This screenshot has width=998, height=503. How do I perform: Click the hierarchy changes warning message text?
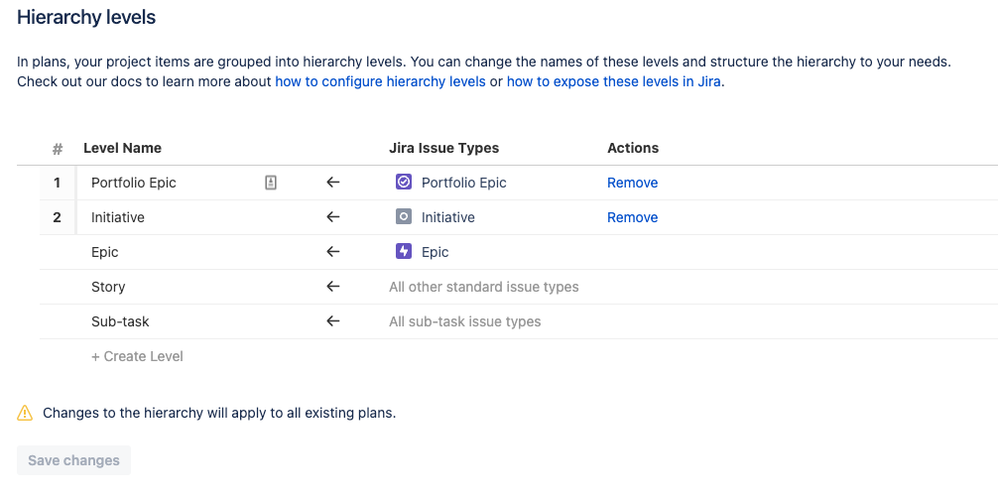click(x=219, y=413)
